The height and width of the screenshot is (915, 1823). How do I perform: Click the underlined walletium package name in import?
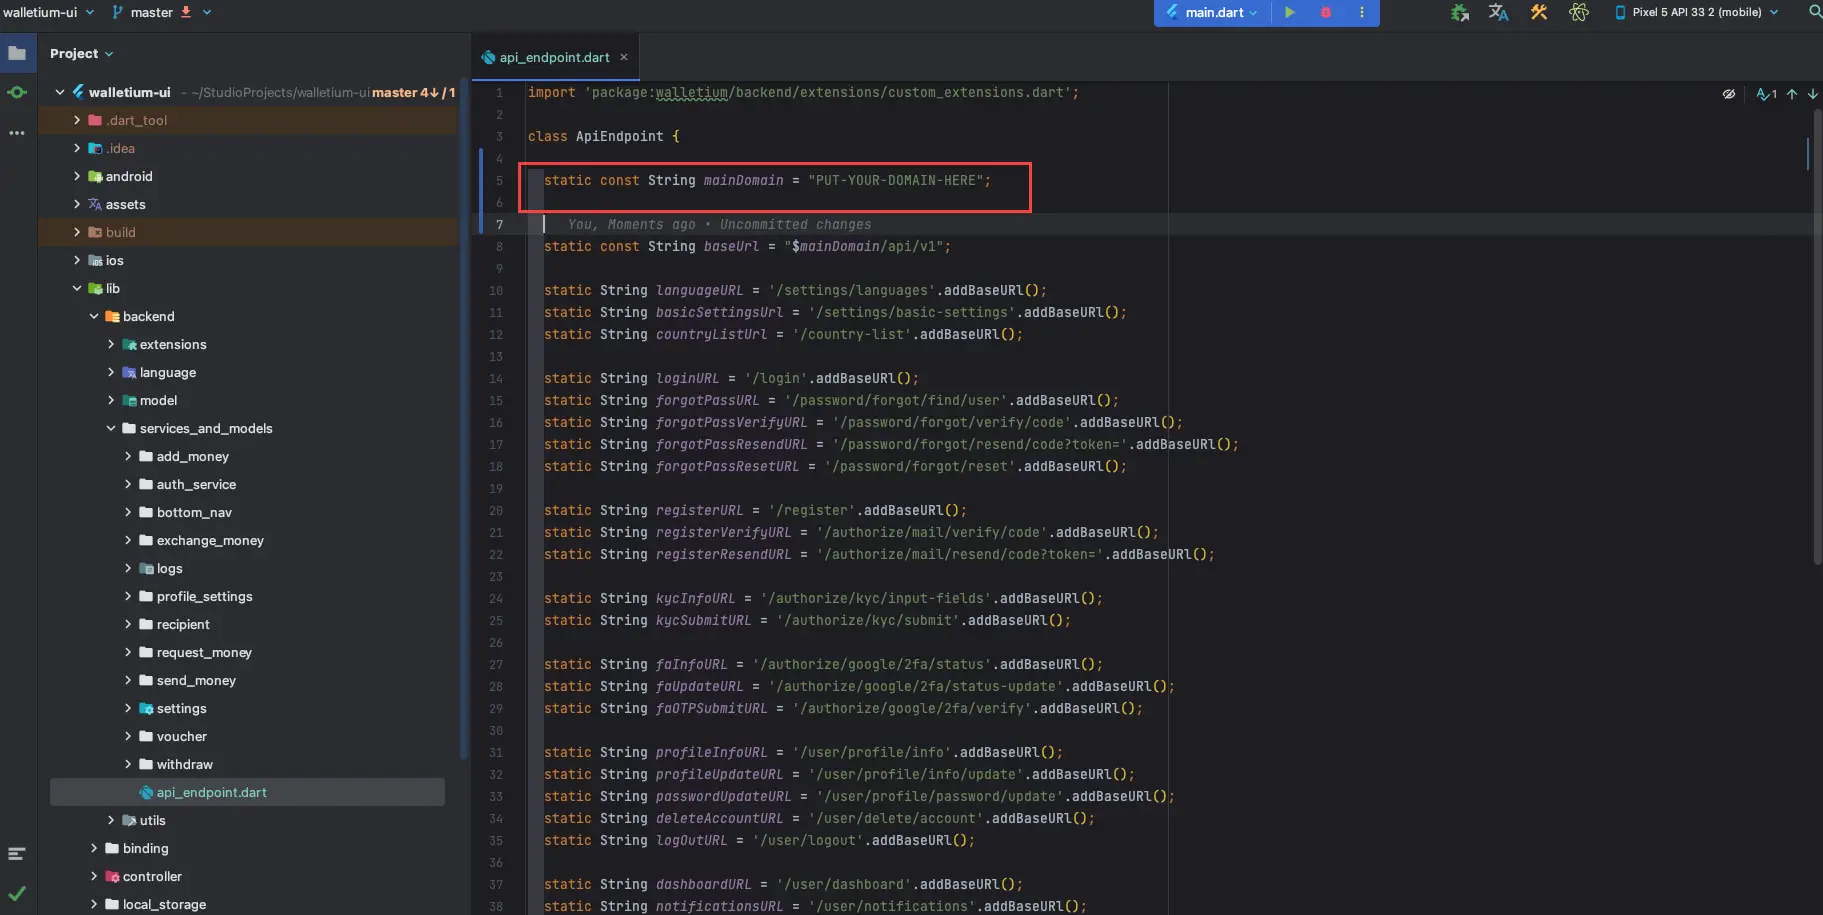692,92
